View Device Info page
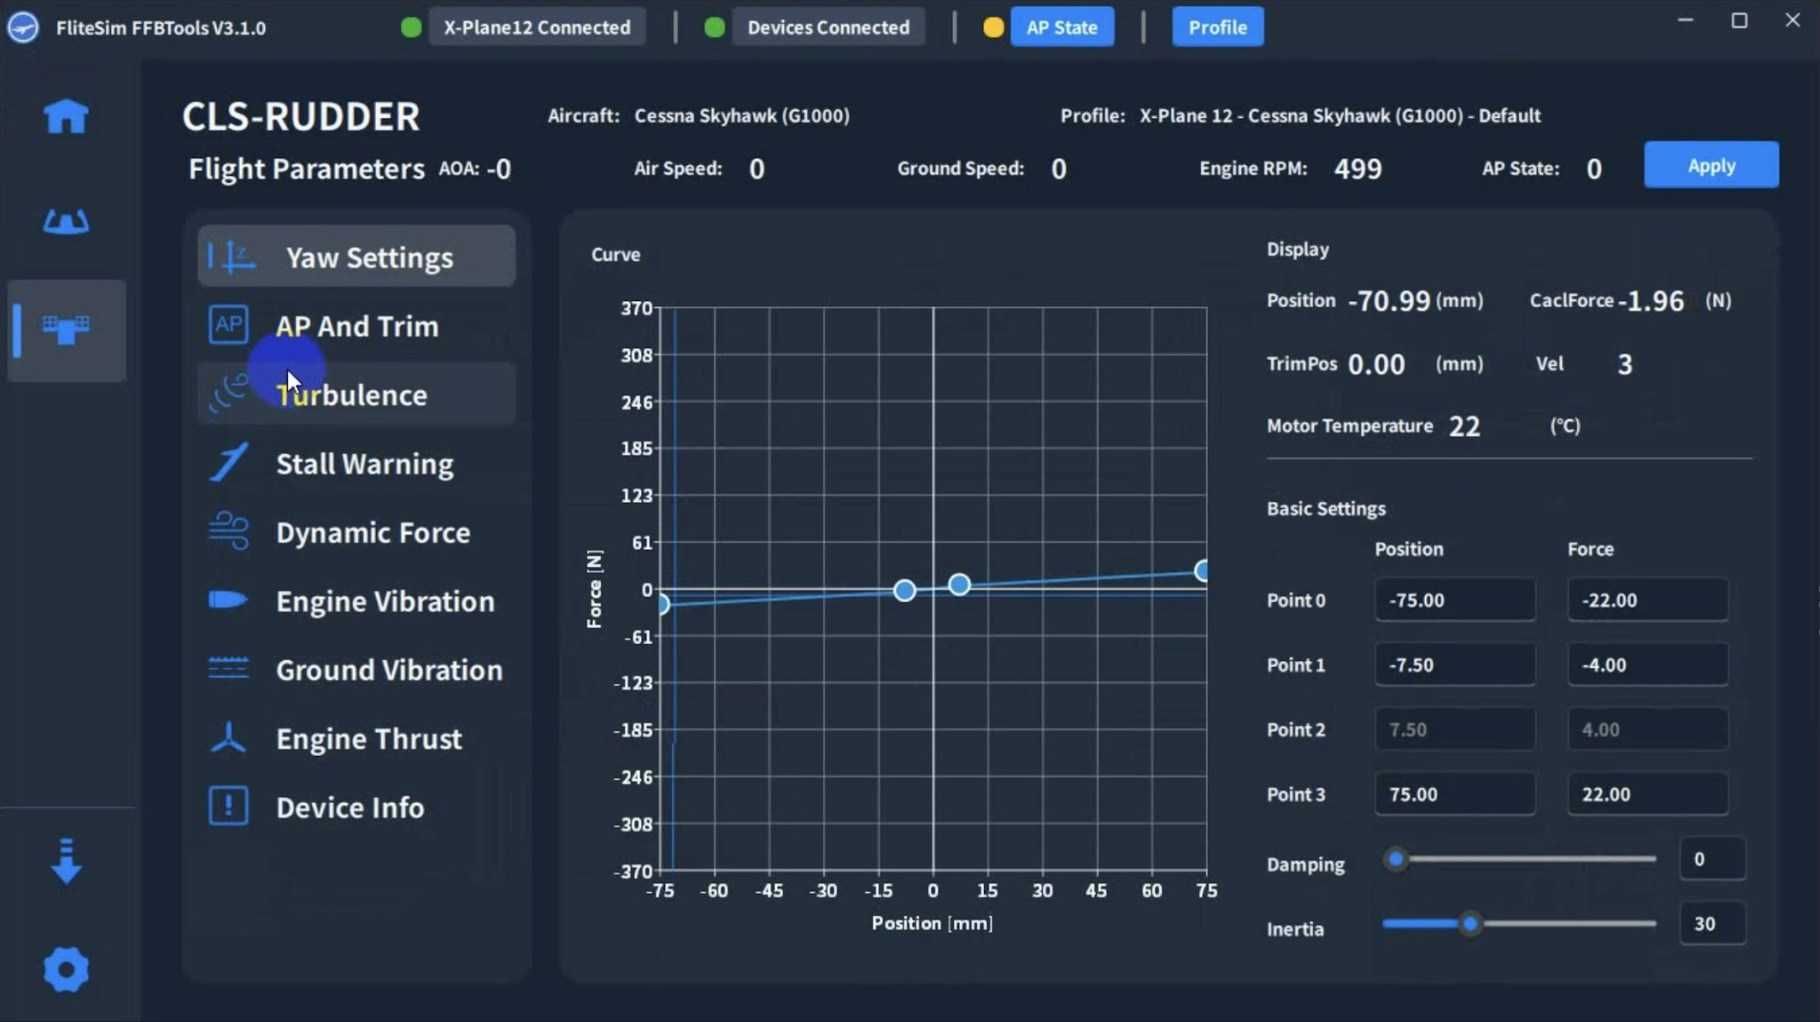Viewport: 1820px width, 1022px height. (x=356, y=807)
